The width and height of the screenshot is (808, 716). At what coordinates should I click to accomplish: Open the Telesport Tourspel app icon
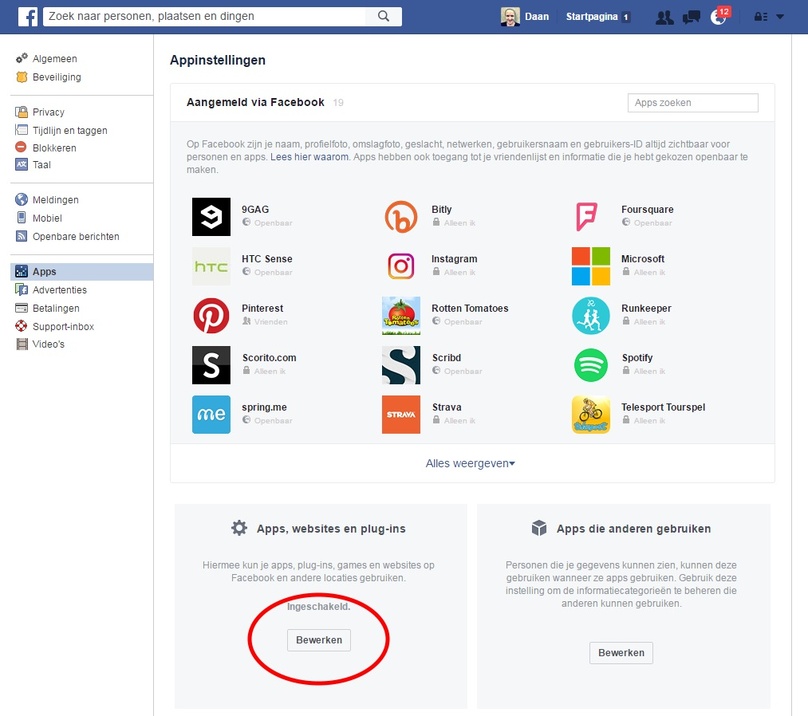tap(591, 414)
